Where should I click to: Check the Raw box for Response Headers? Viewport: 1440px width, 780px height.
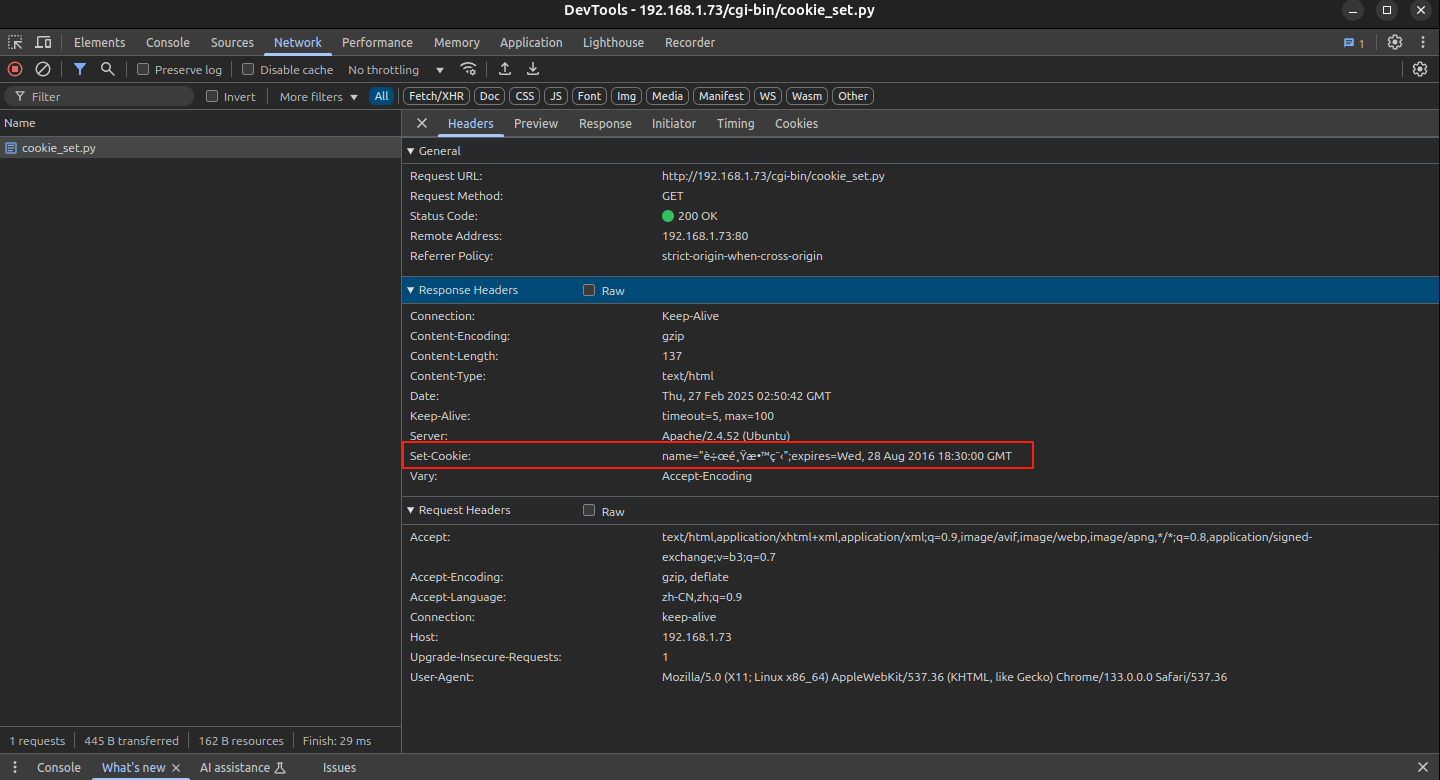tap(589, 290)
